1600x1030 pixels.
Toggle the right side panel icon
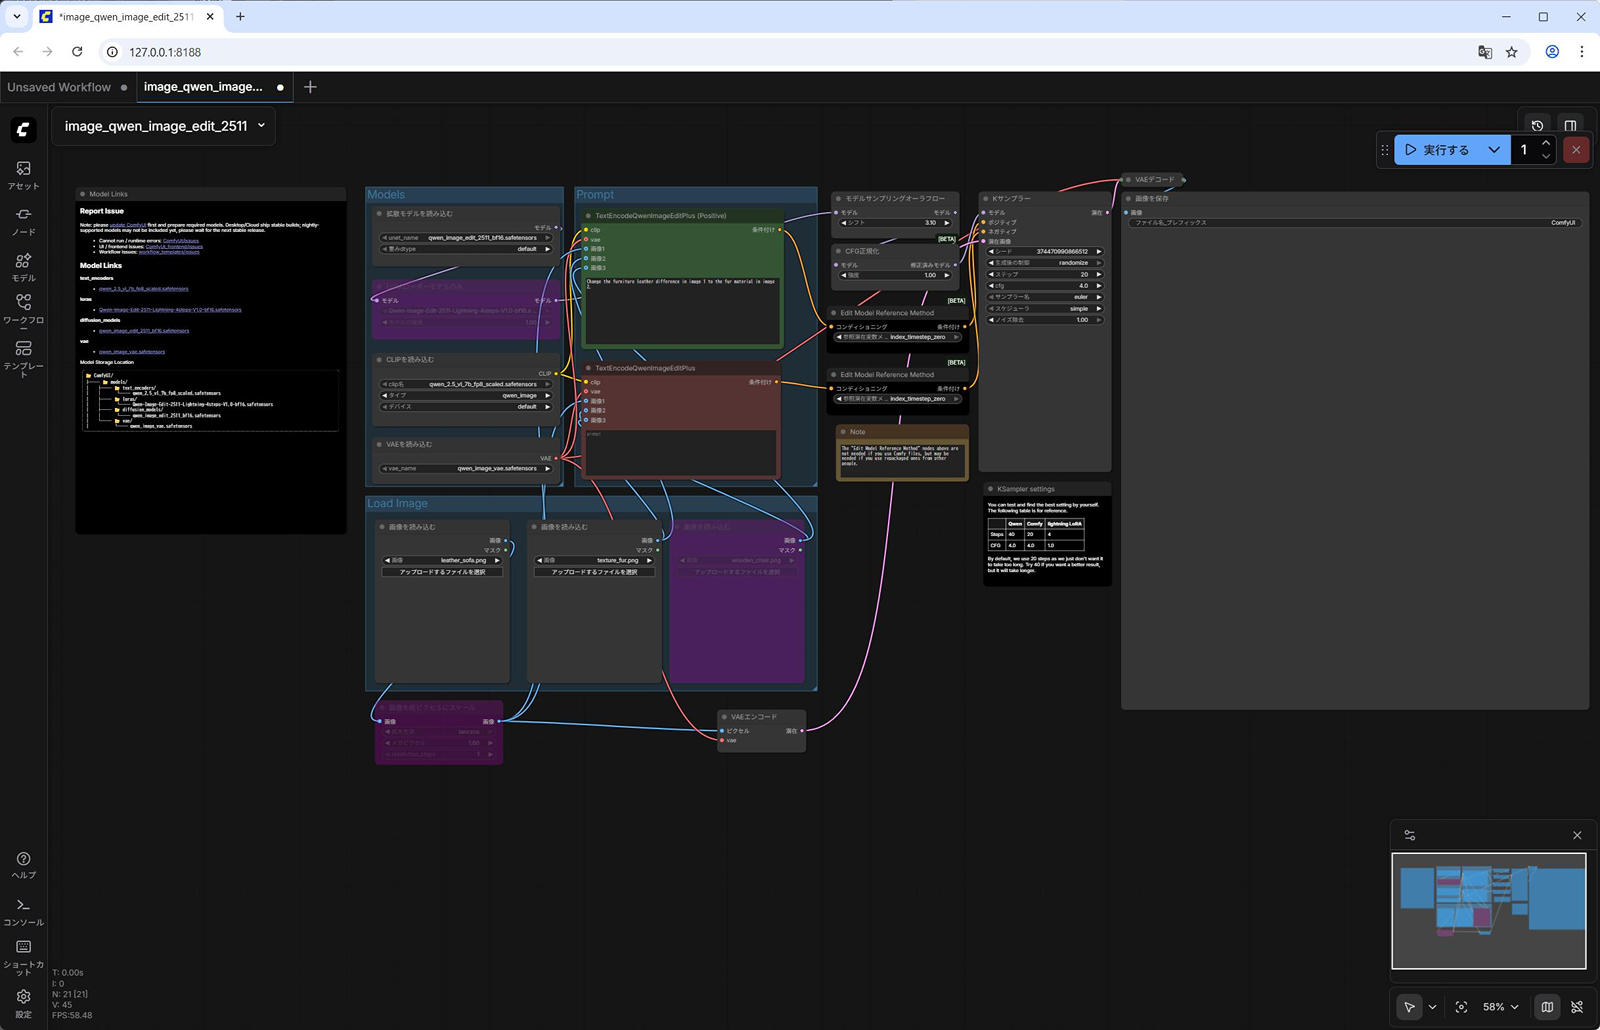pyautogui.click(x=1570, y=126)
